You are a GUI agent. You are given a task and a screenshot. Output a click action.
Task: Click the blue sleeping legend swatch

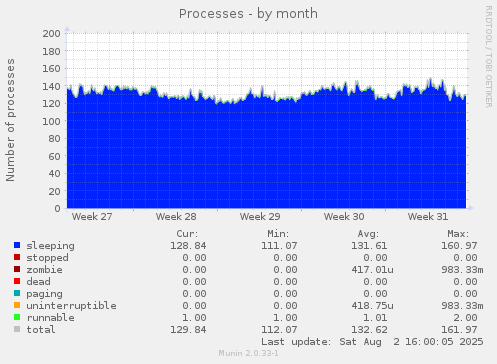[x=17, y=245]
